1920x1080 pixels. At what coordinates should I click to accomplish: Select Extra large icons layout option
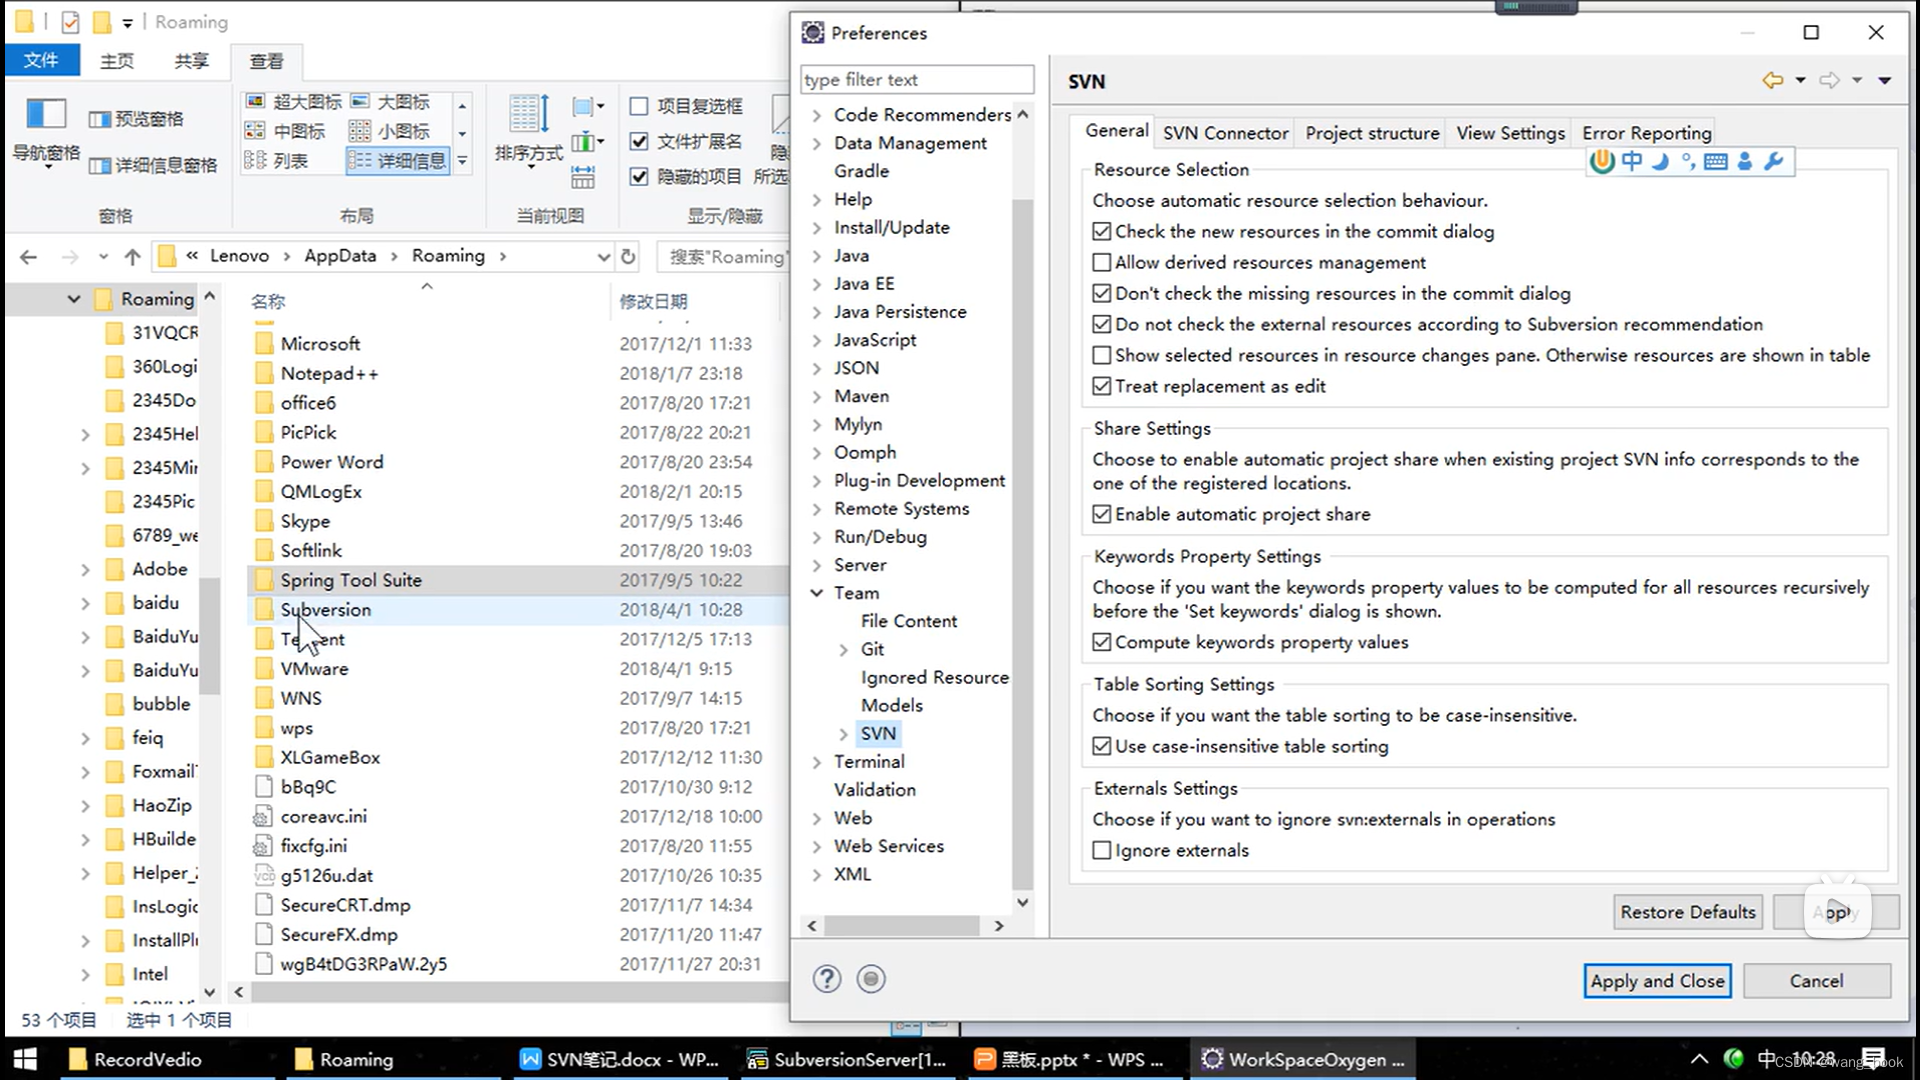click(294, 101)
